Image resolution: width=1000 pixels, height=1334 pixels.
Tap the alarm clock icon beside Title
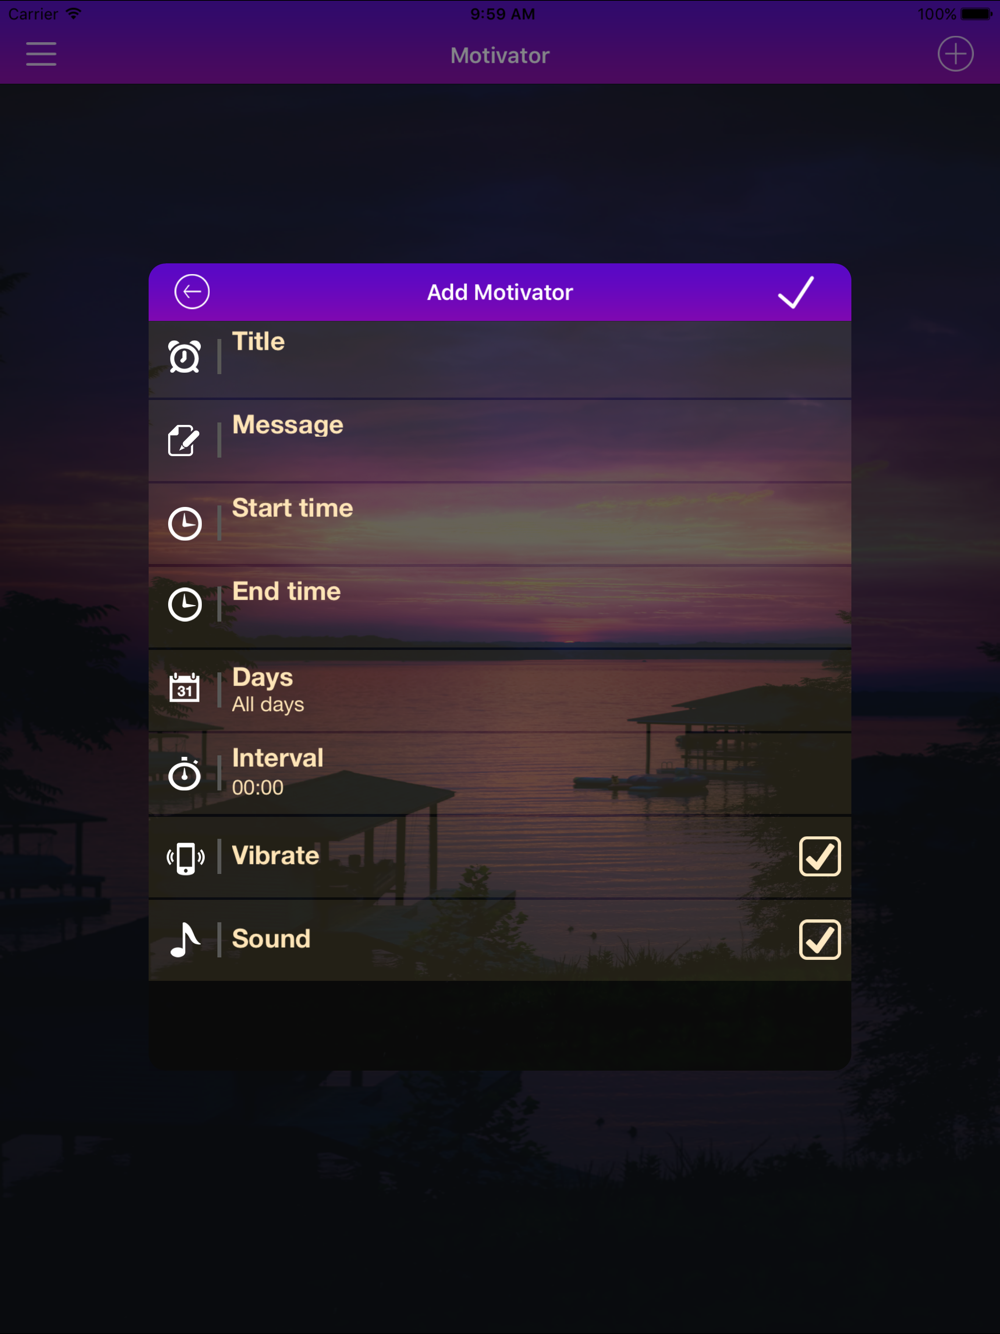click(185, 357)
